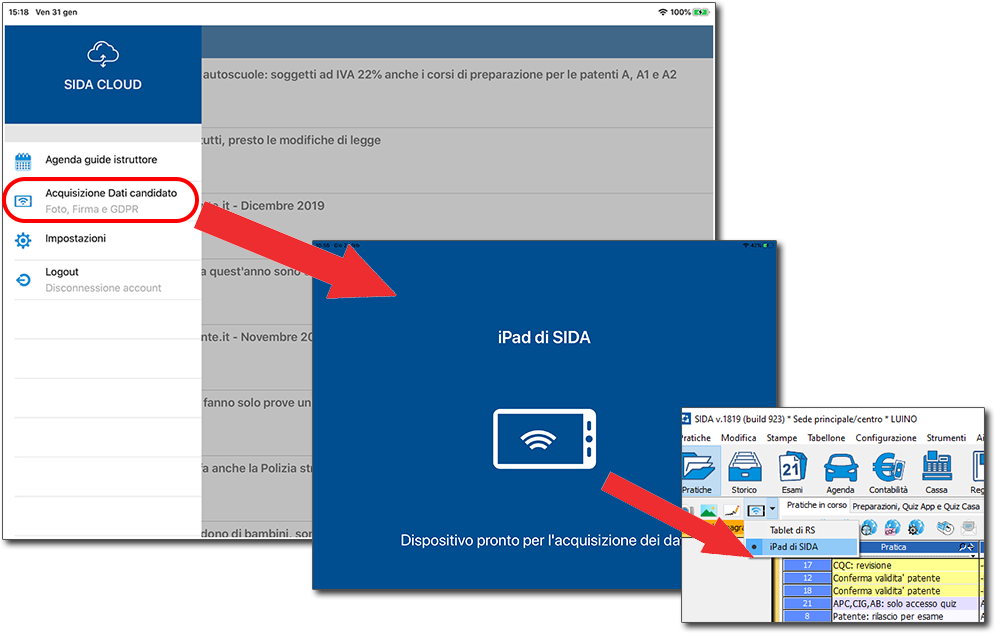Click the Cassa cash register icon
This screenshot has height=636, width=1000.
(936, 472)
